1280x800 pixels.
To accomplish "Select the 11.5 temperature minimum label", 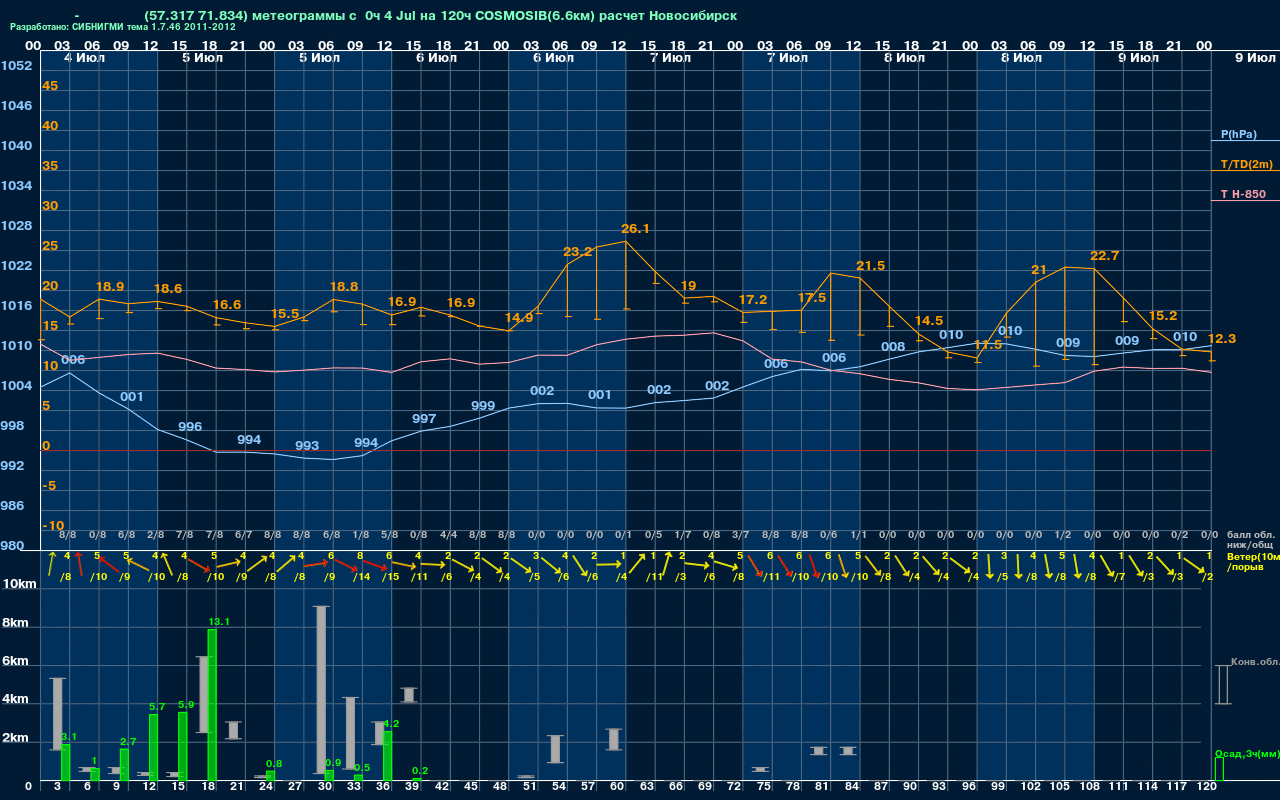I will 988,345.
